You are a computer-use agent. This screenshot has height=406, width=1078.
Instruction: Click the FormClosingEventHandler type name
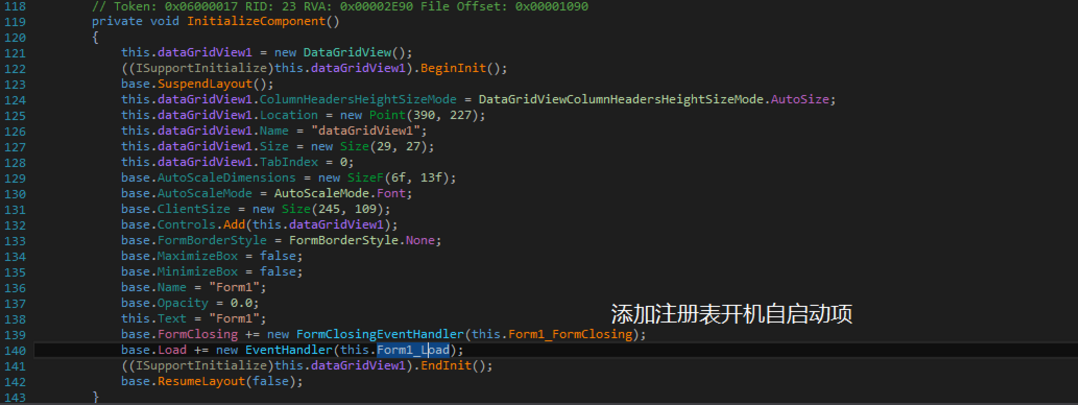(380, 335)
